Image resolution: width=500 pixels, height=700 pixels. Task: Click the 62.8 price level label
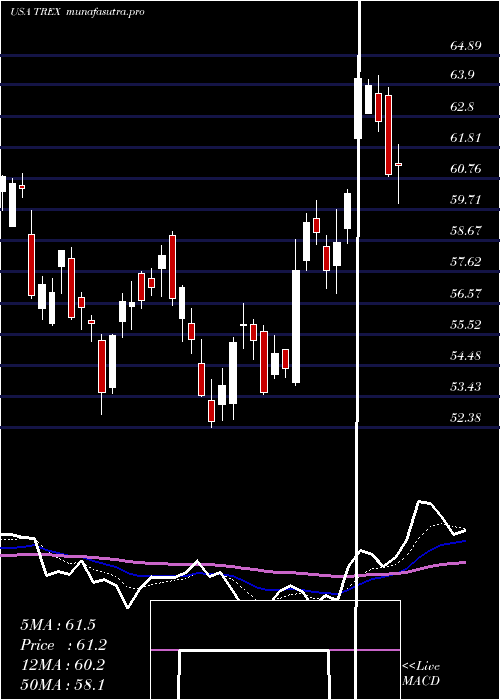[462, 107]
